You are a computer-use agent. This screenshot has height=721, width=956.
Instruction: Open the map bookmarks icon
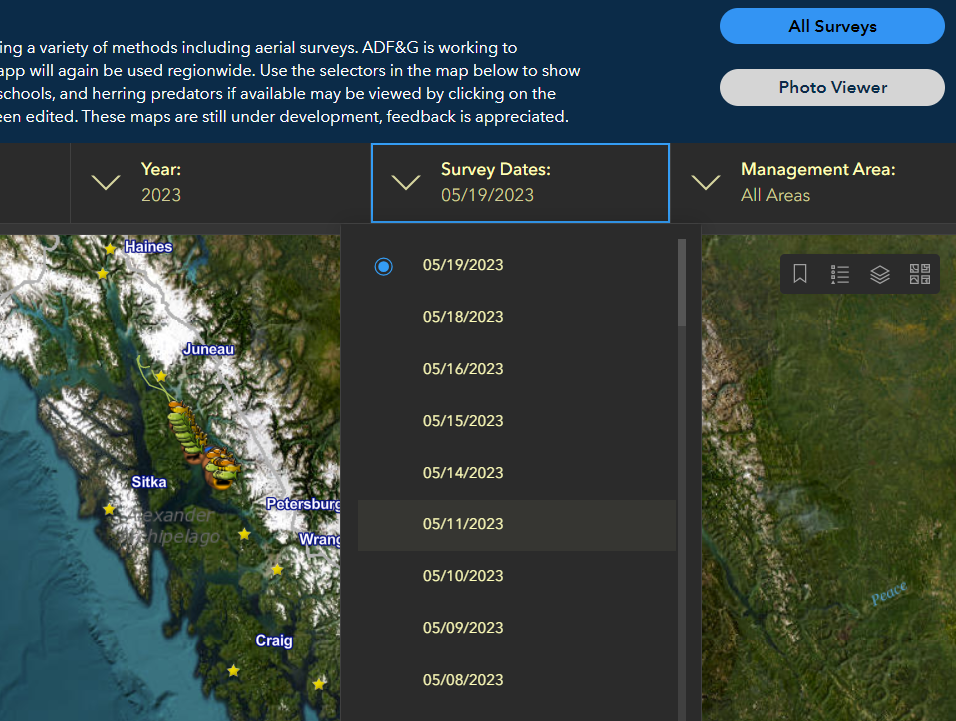pos(800,274)
